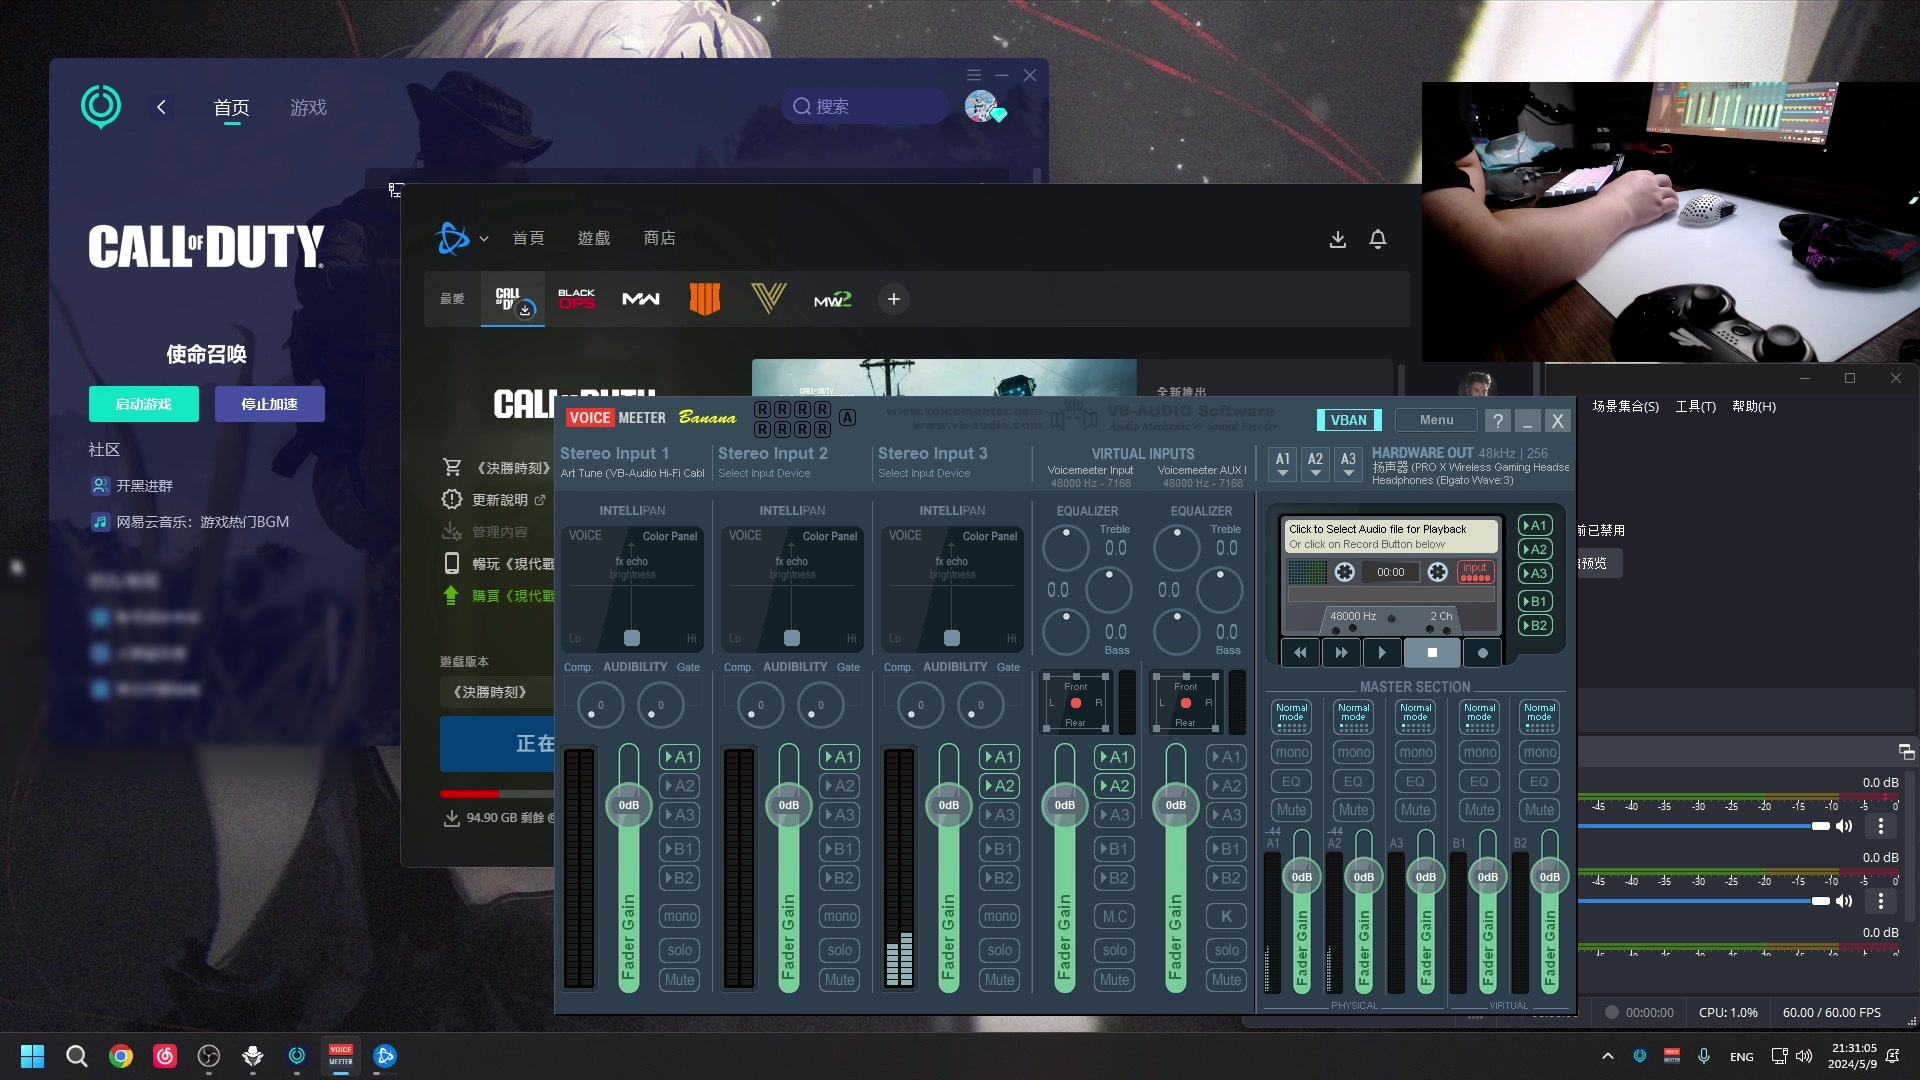Open Battle.net downloads icon
Viewport: 1920px width, 1080px height.
tap(1338, 239)
